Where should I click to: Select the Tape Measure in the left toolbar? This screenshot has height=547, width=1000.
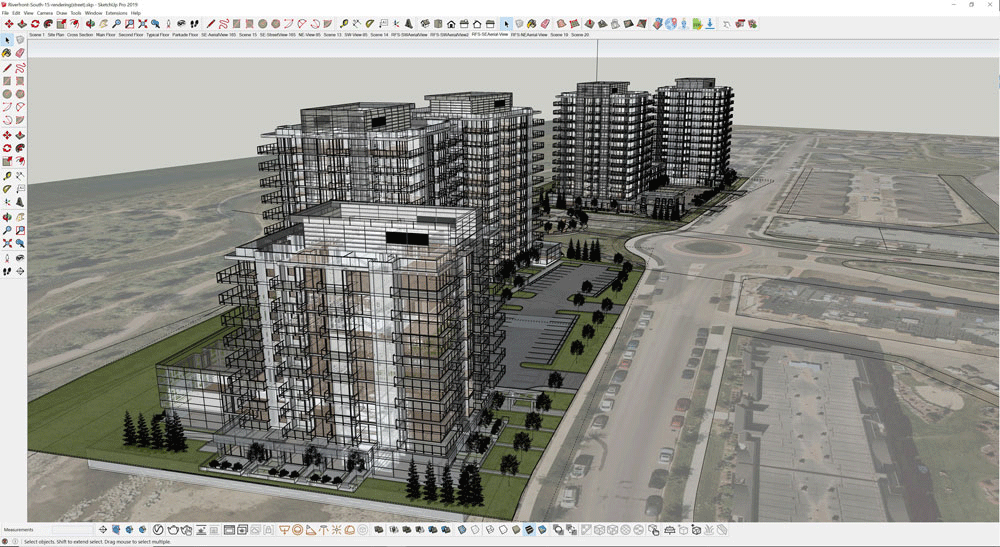coord(7,175)
